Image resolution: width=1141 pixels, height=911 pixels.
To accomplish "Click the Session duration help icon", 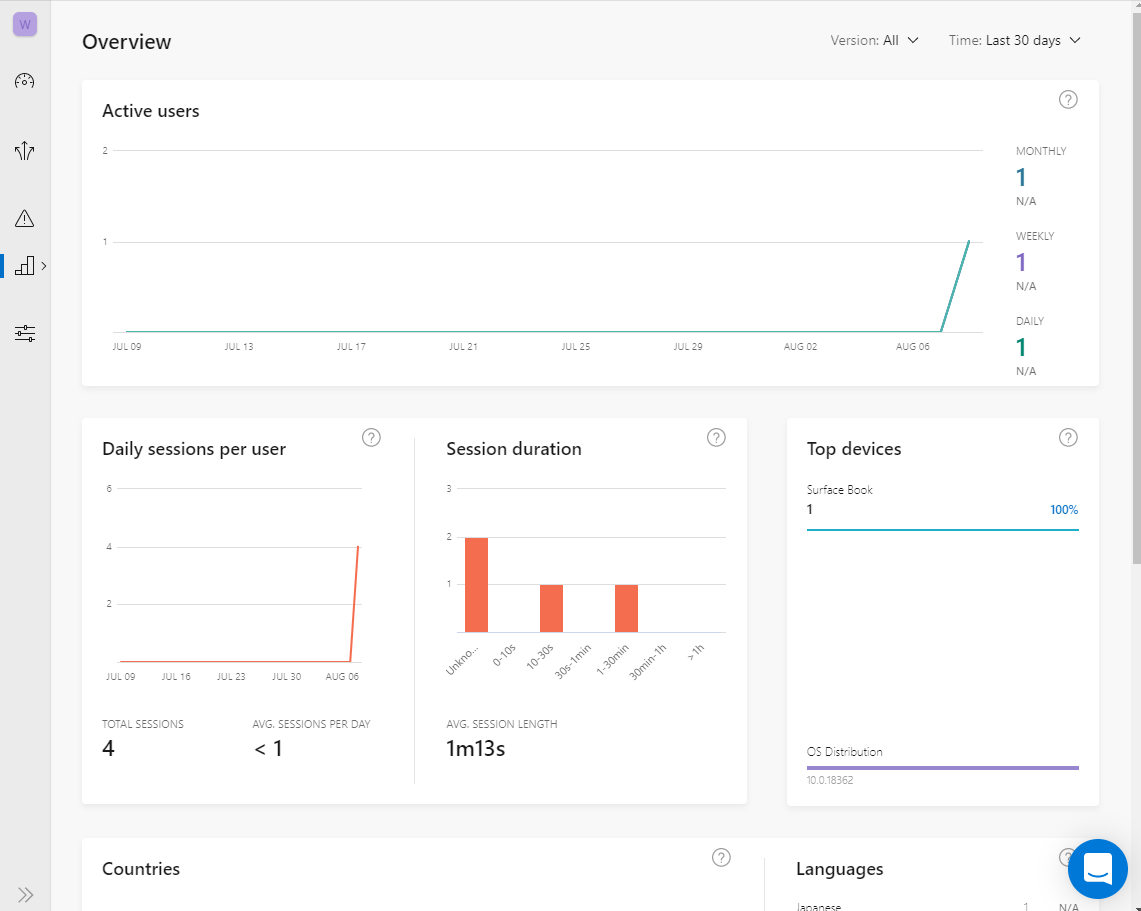I will (x=716, y=437).
